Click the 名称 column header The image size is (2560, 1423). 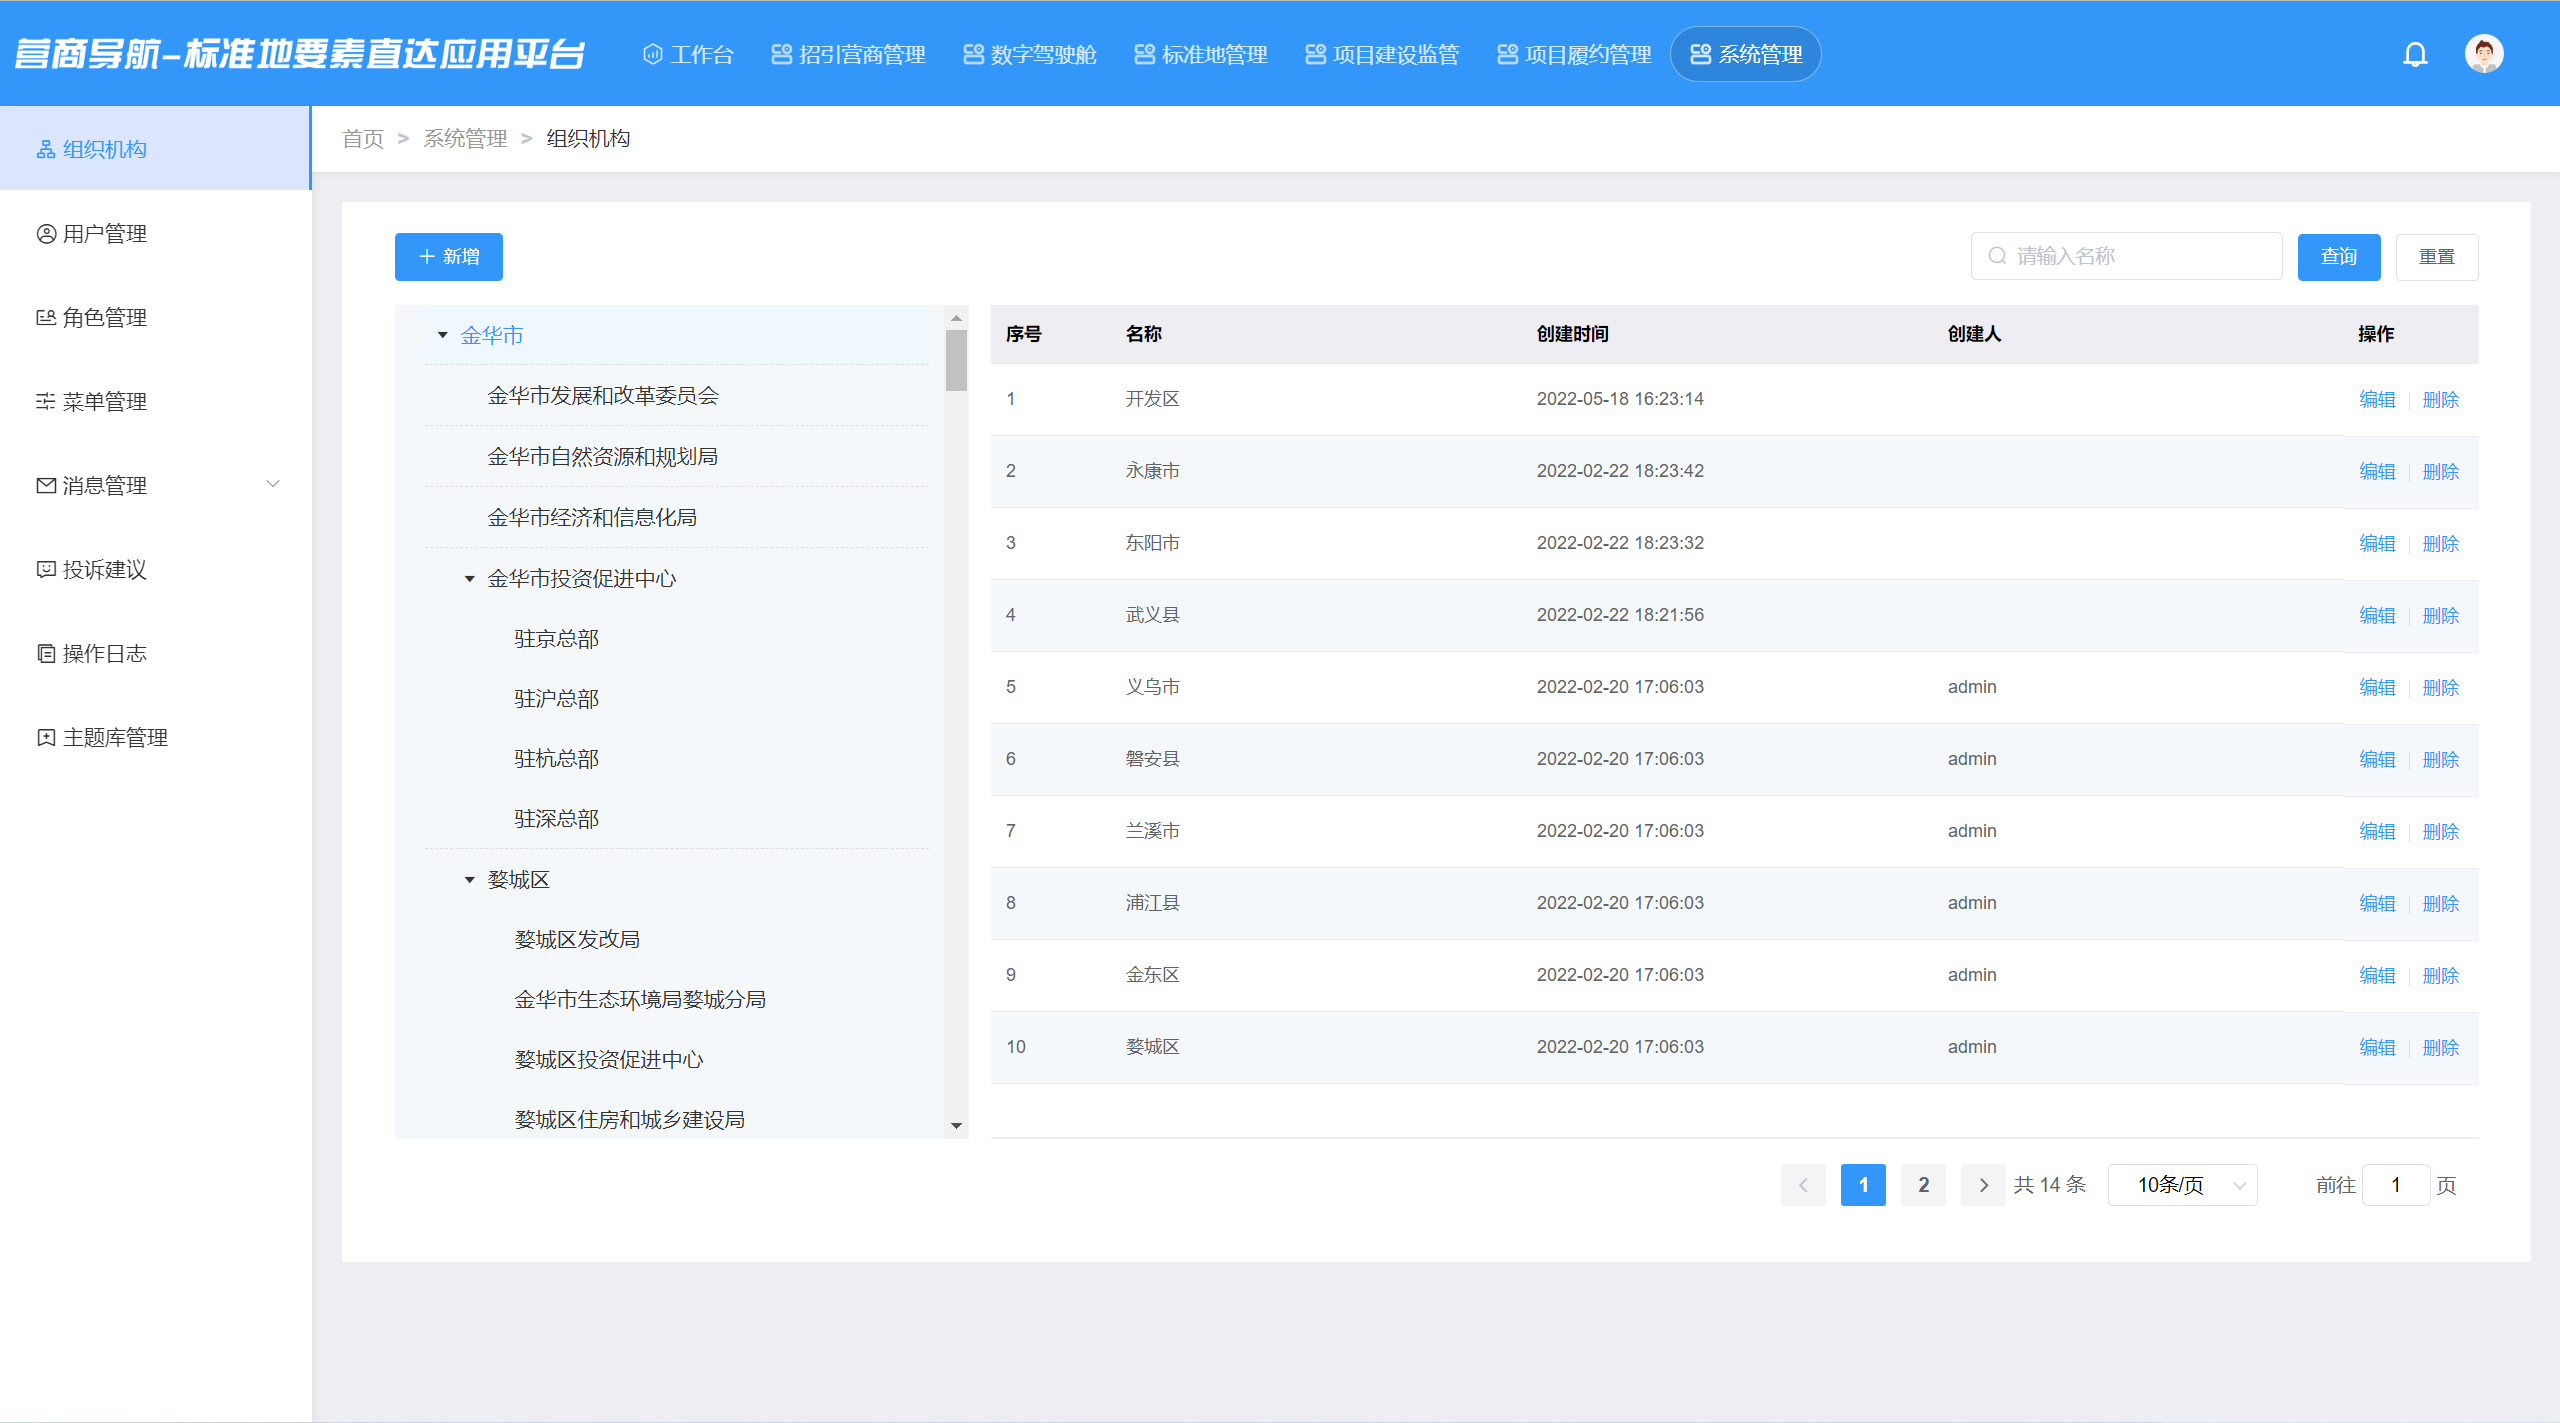1144,334
